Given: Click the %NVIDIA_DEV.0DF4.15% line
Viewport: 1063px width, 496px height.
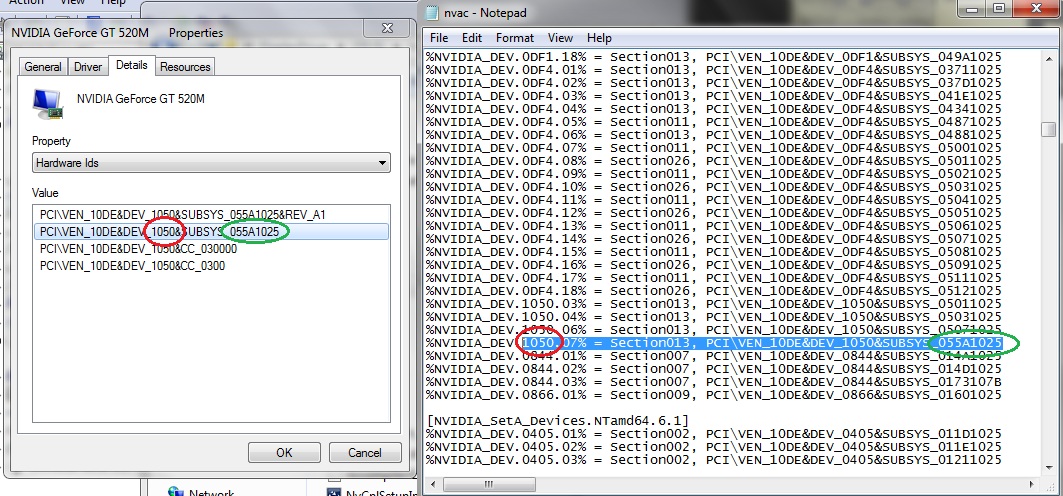Looking at the screenshot, I should [x=715, y=251].
